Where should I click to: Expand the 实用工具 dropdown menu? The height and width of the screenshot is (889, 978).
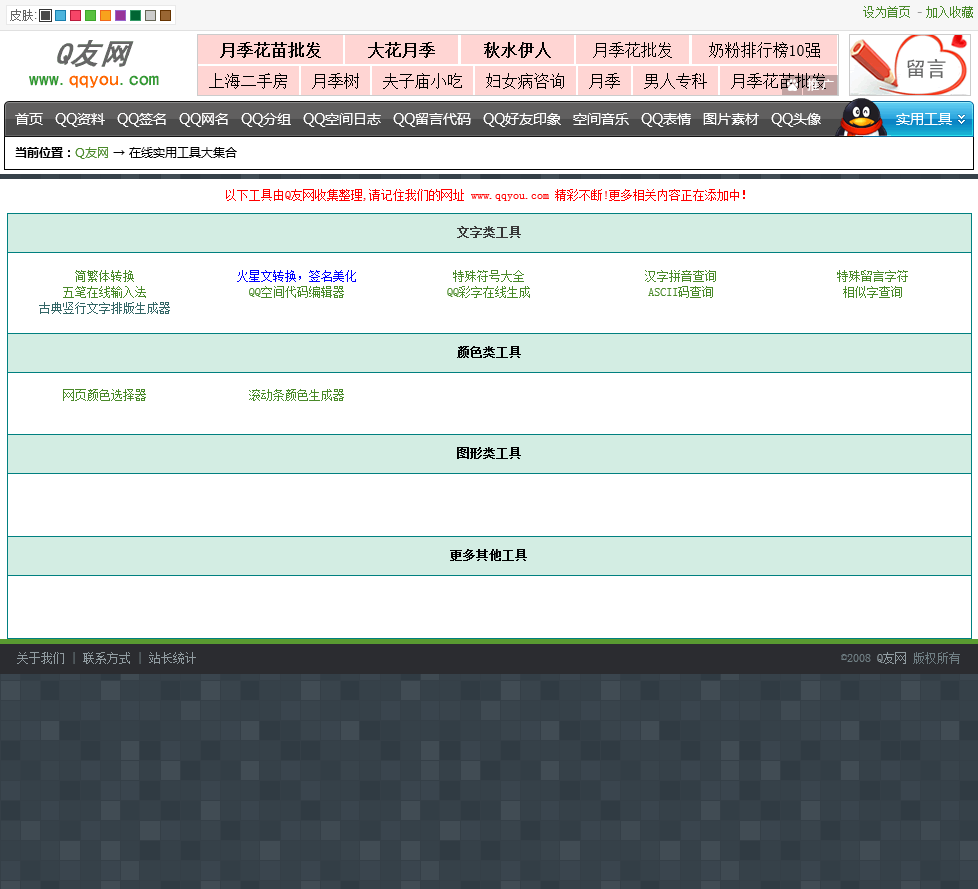click(930, 119)
